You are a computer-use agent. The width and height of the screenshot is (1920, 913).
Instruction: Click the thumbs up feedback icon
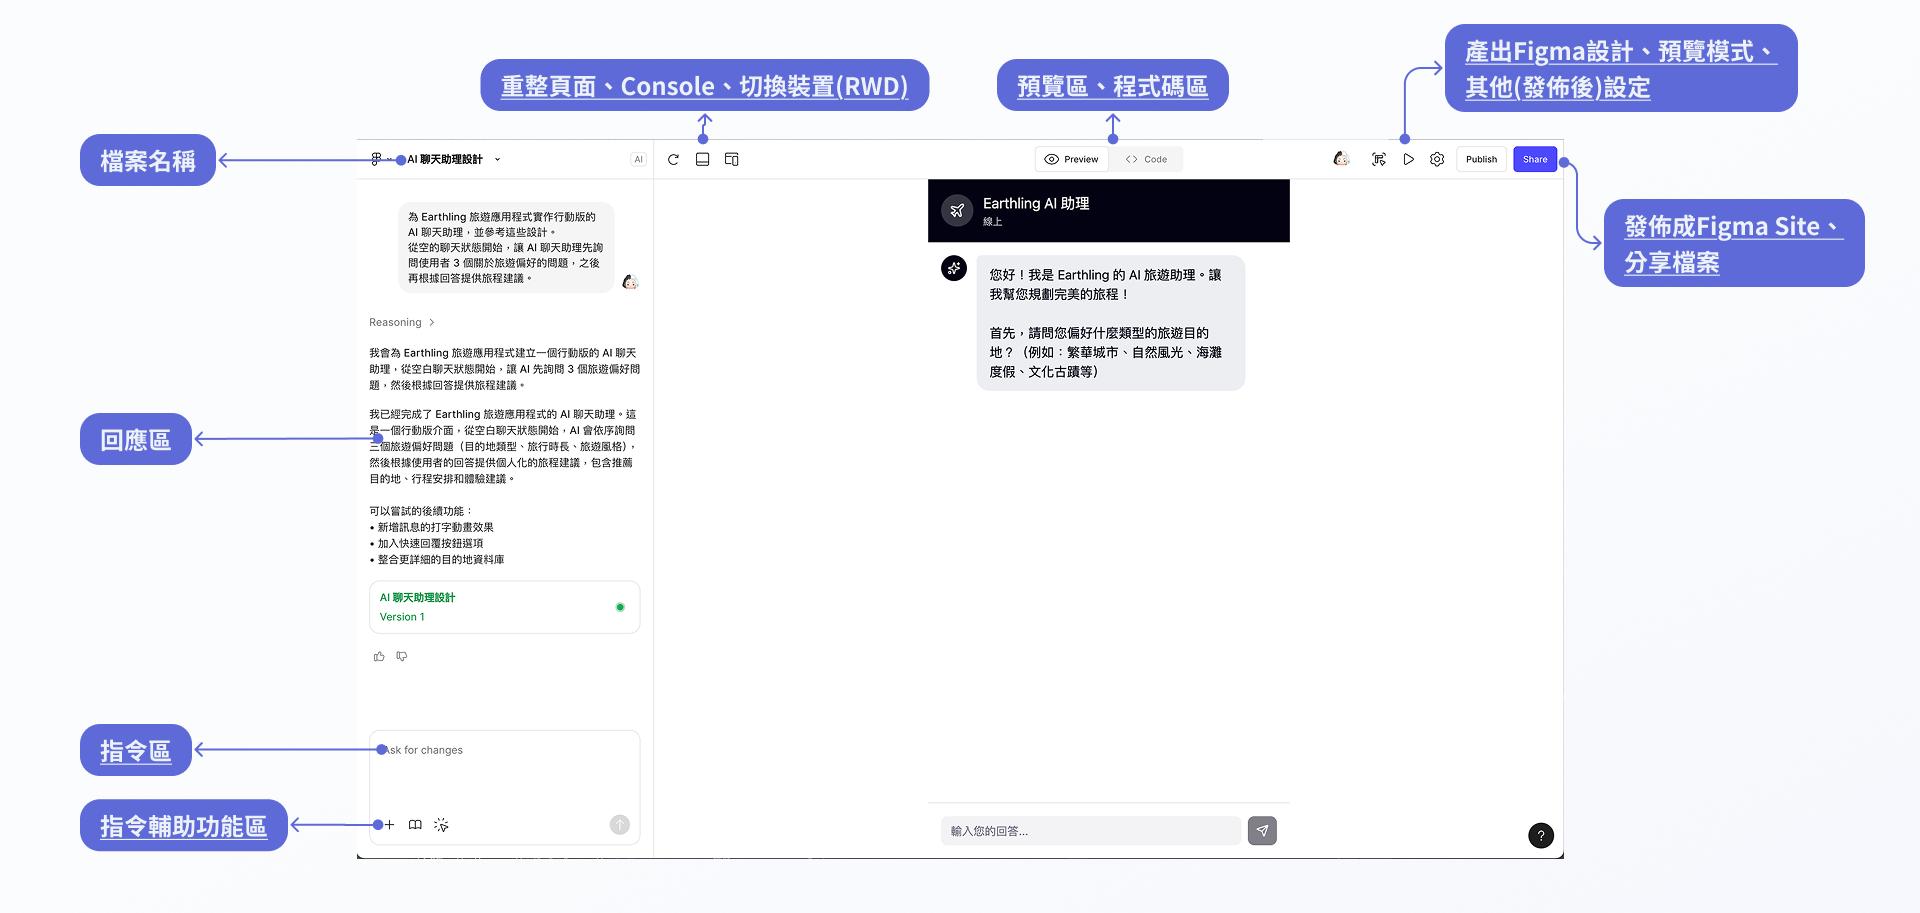click(x=379, y=657)
